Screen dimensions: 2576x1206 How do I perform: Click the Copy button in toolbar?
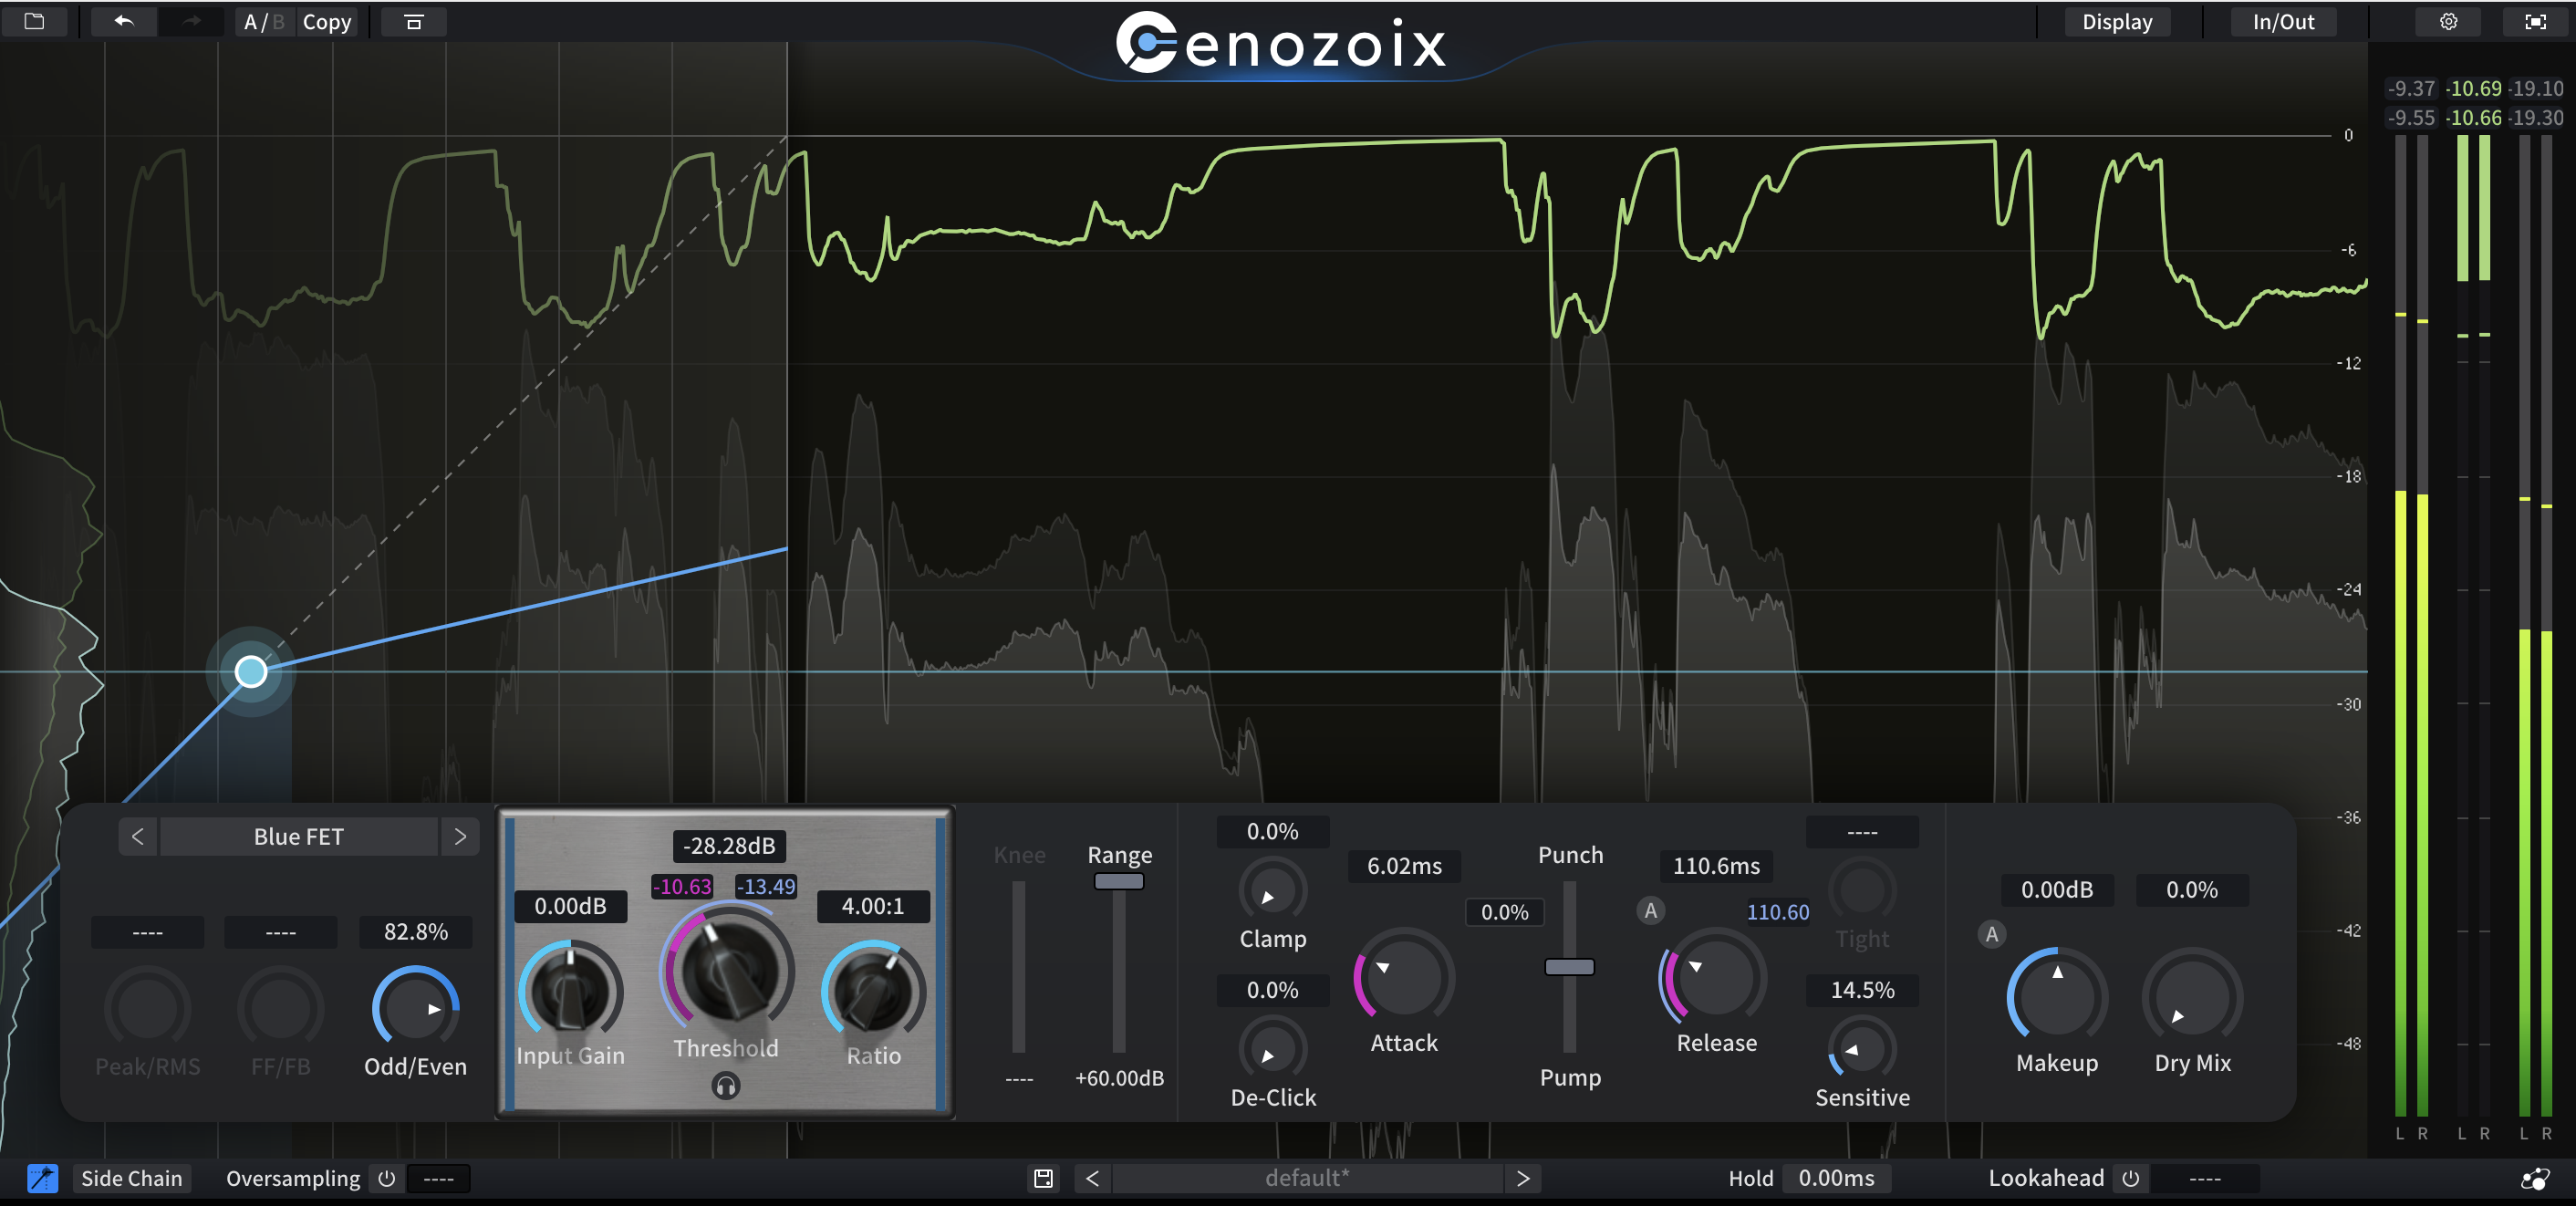(326, 21)
